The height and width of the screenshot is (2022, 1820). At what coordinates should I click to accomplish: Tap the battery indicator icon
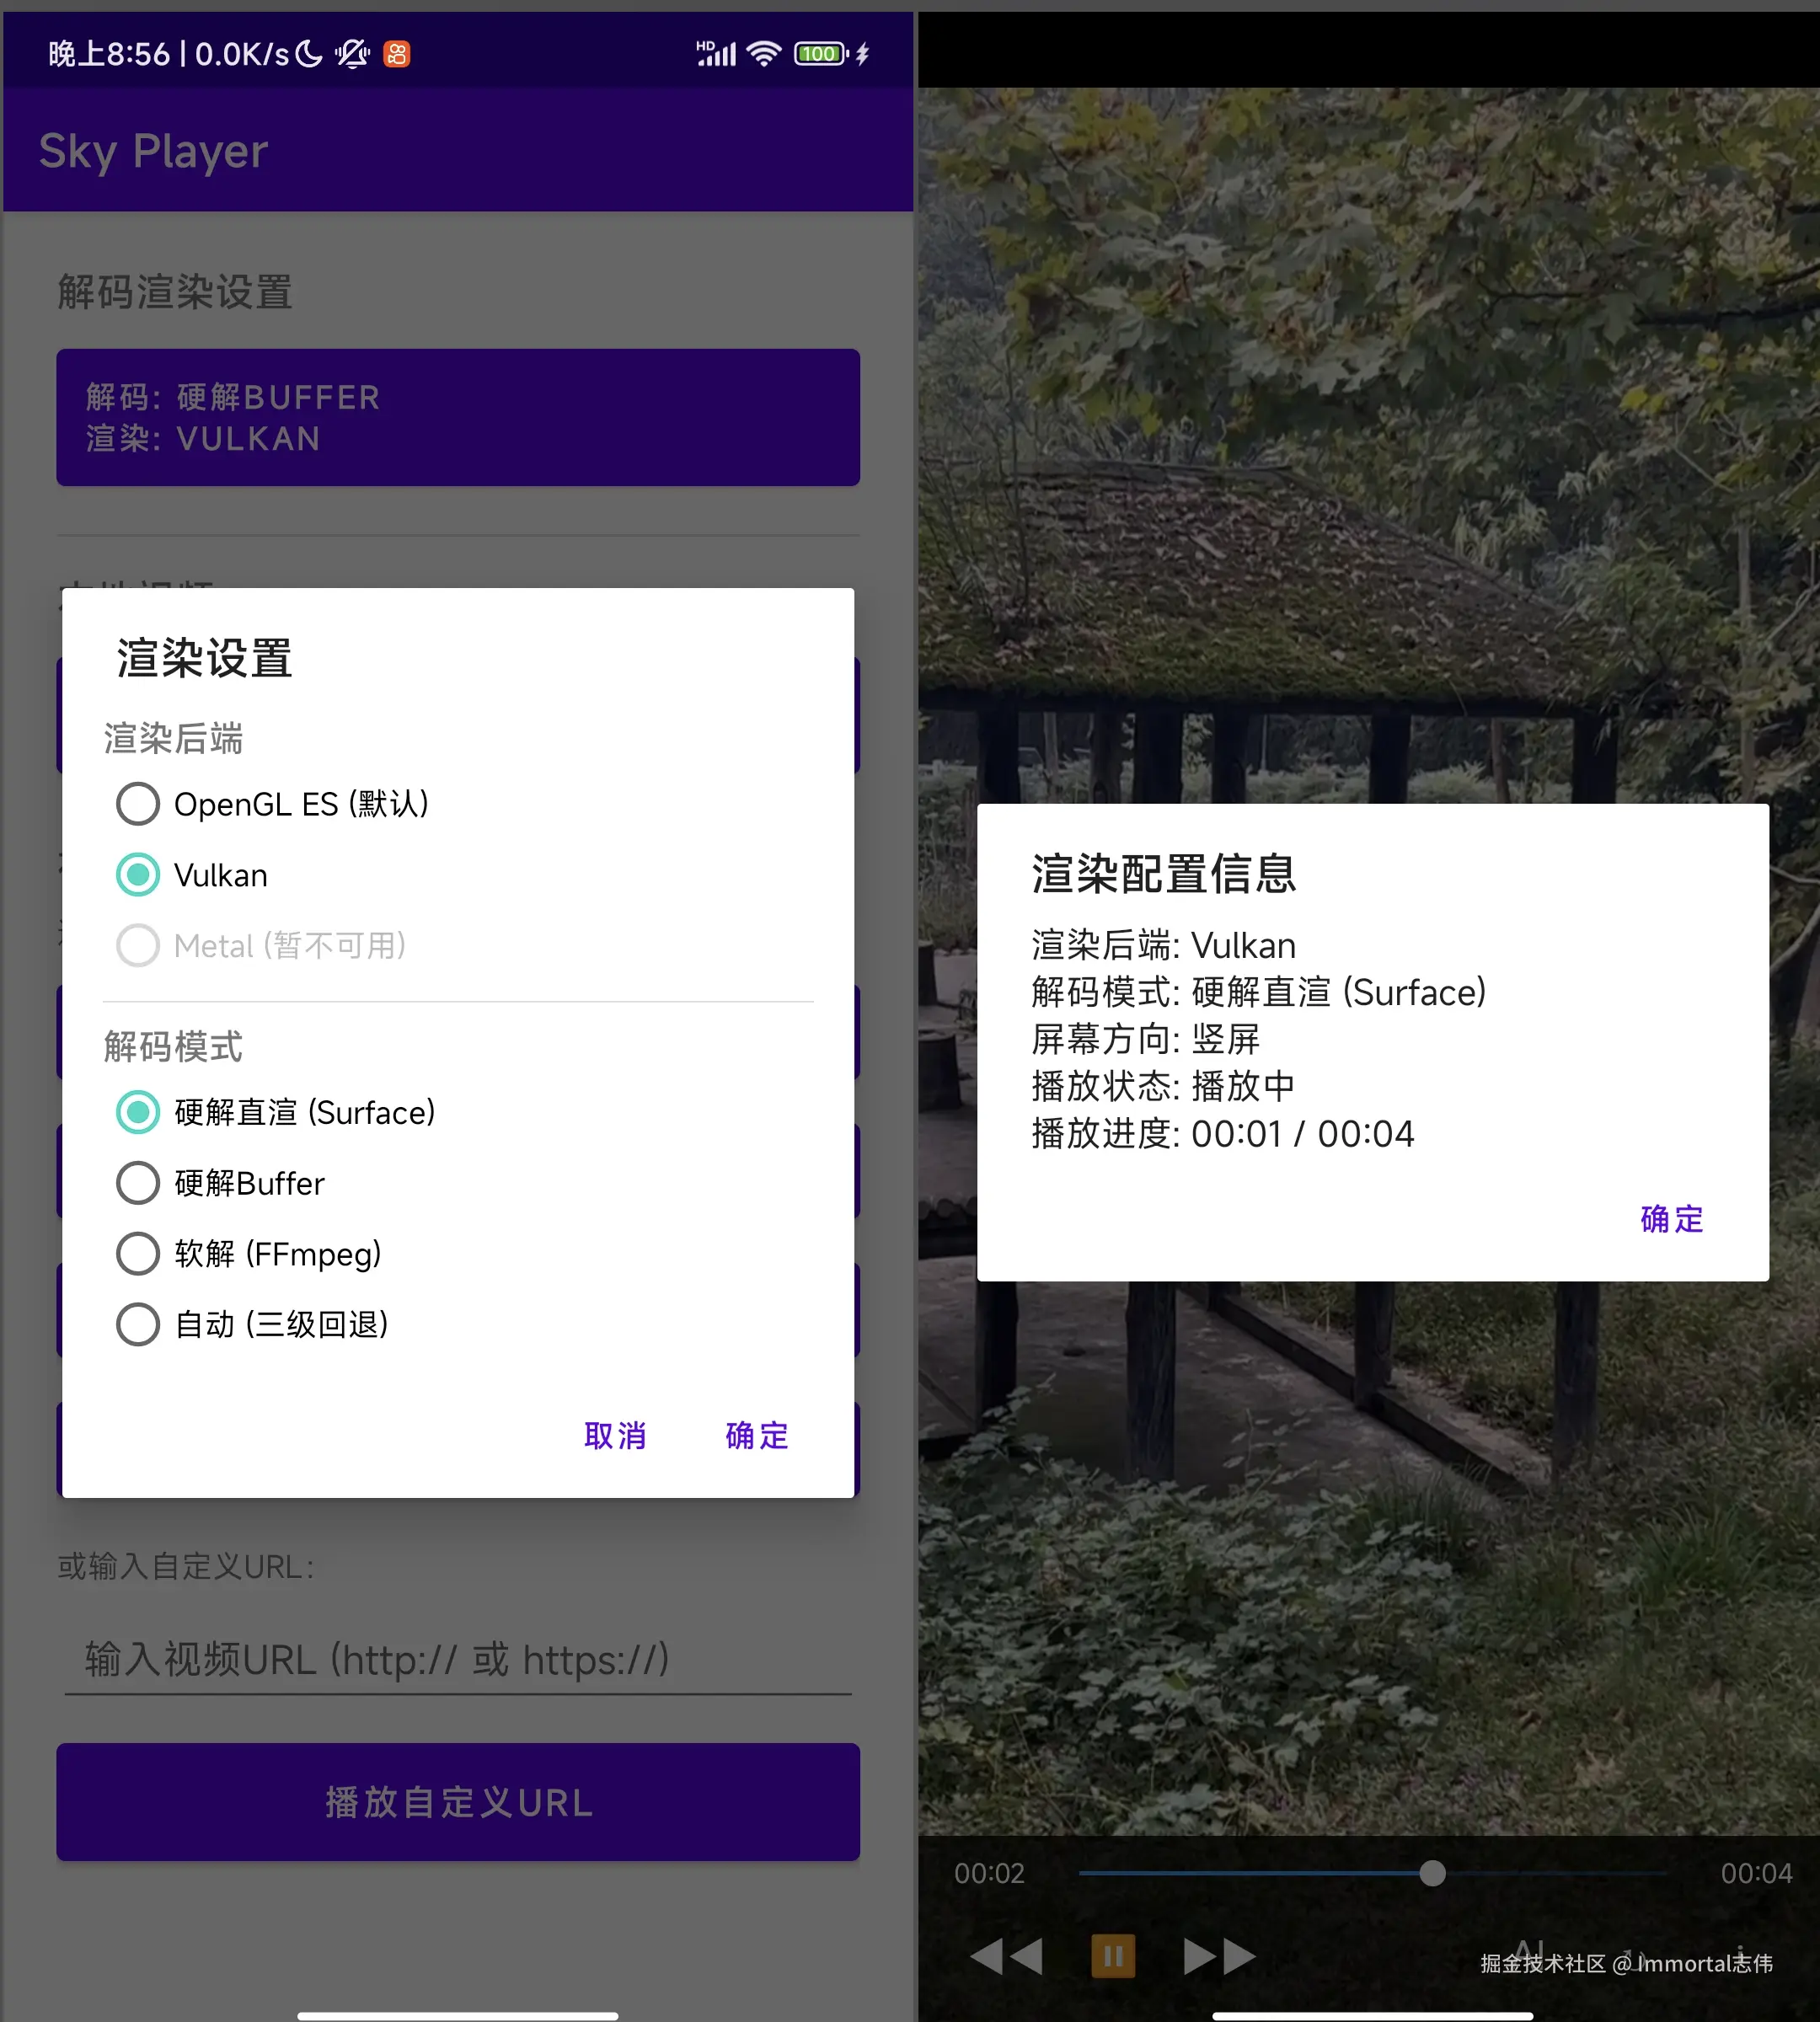click(x=820, y=54)
